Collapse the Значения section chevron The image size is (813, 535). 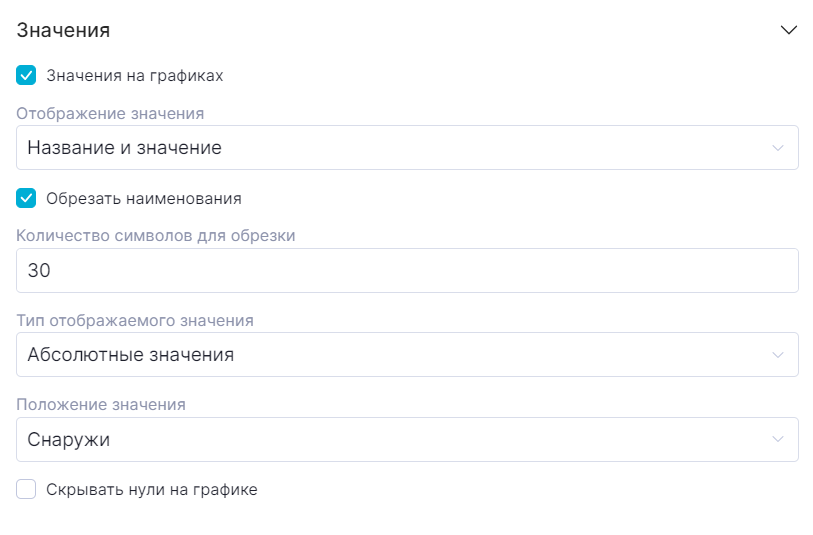(x=788, y=30)
